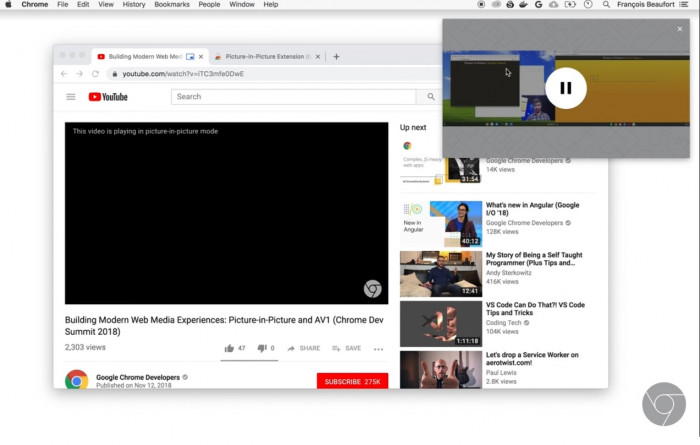Like the video with thumbs up
Screen dimensions: 700x445
tap(235, 348)
